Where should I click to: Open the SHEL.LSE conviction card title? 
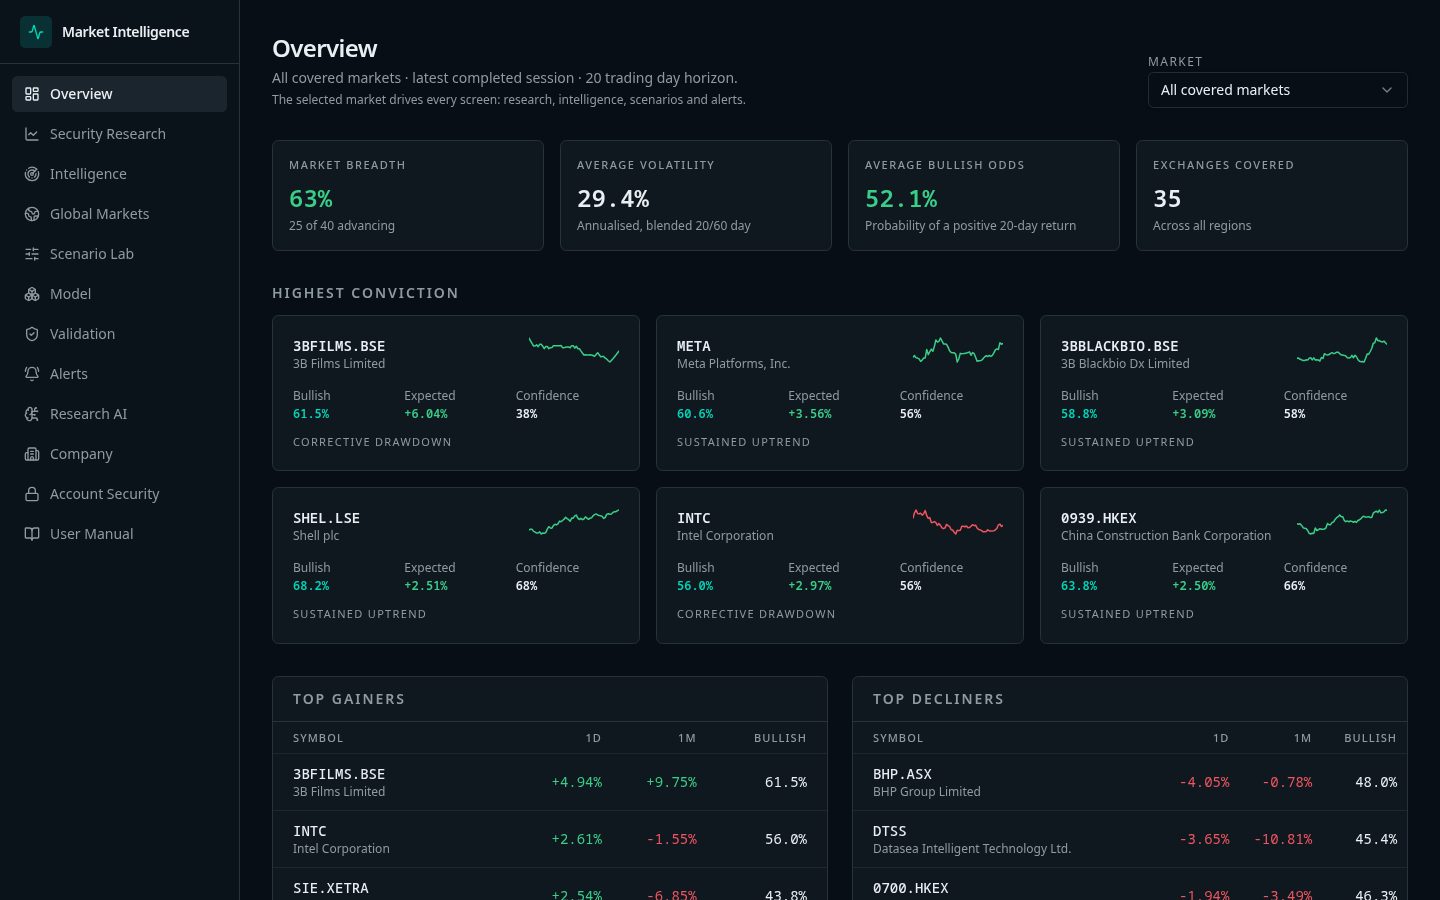coord(326,518)
